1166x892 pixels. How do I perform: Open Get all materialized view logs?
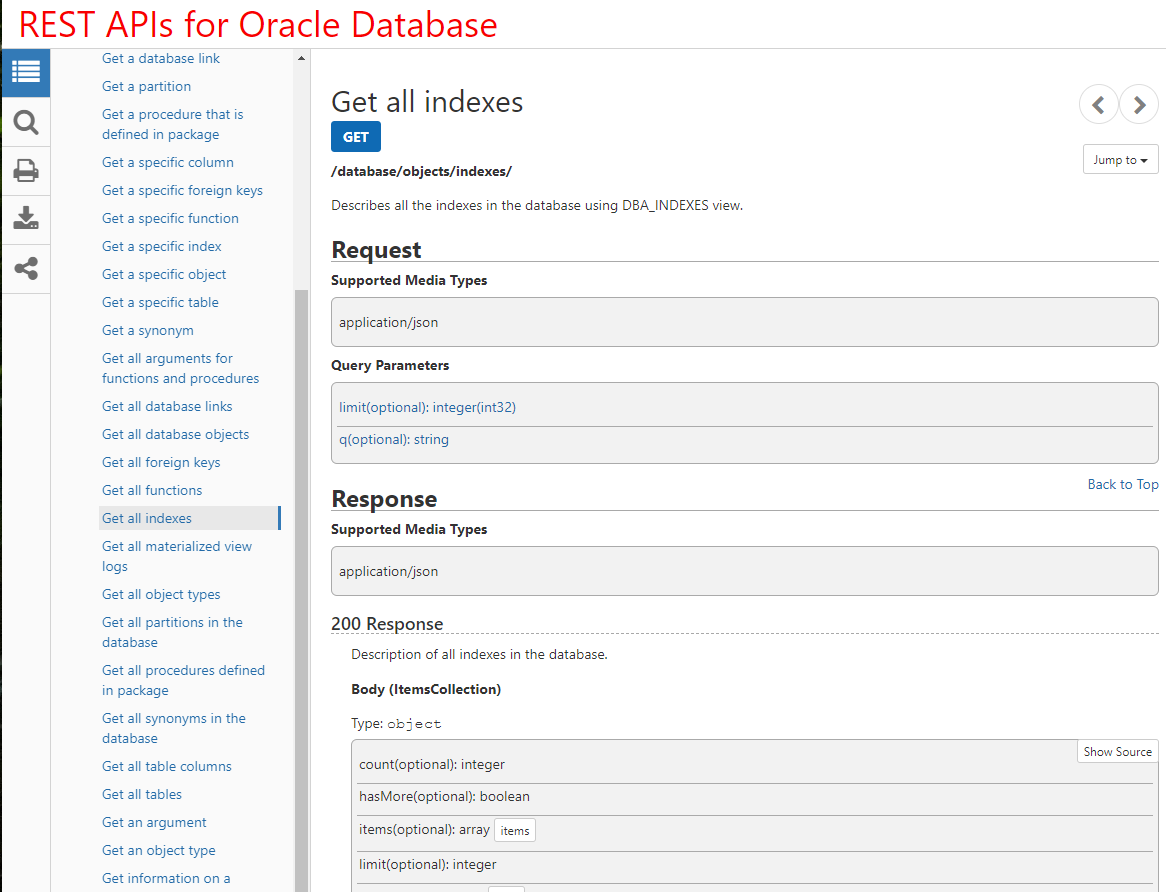[177, 556]
